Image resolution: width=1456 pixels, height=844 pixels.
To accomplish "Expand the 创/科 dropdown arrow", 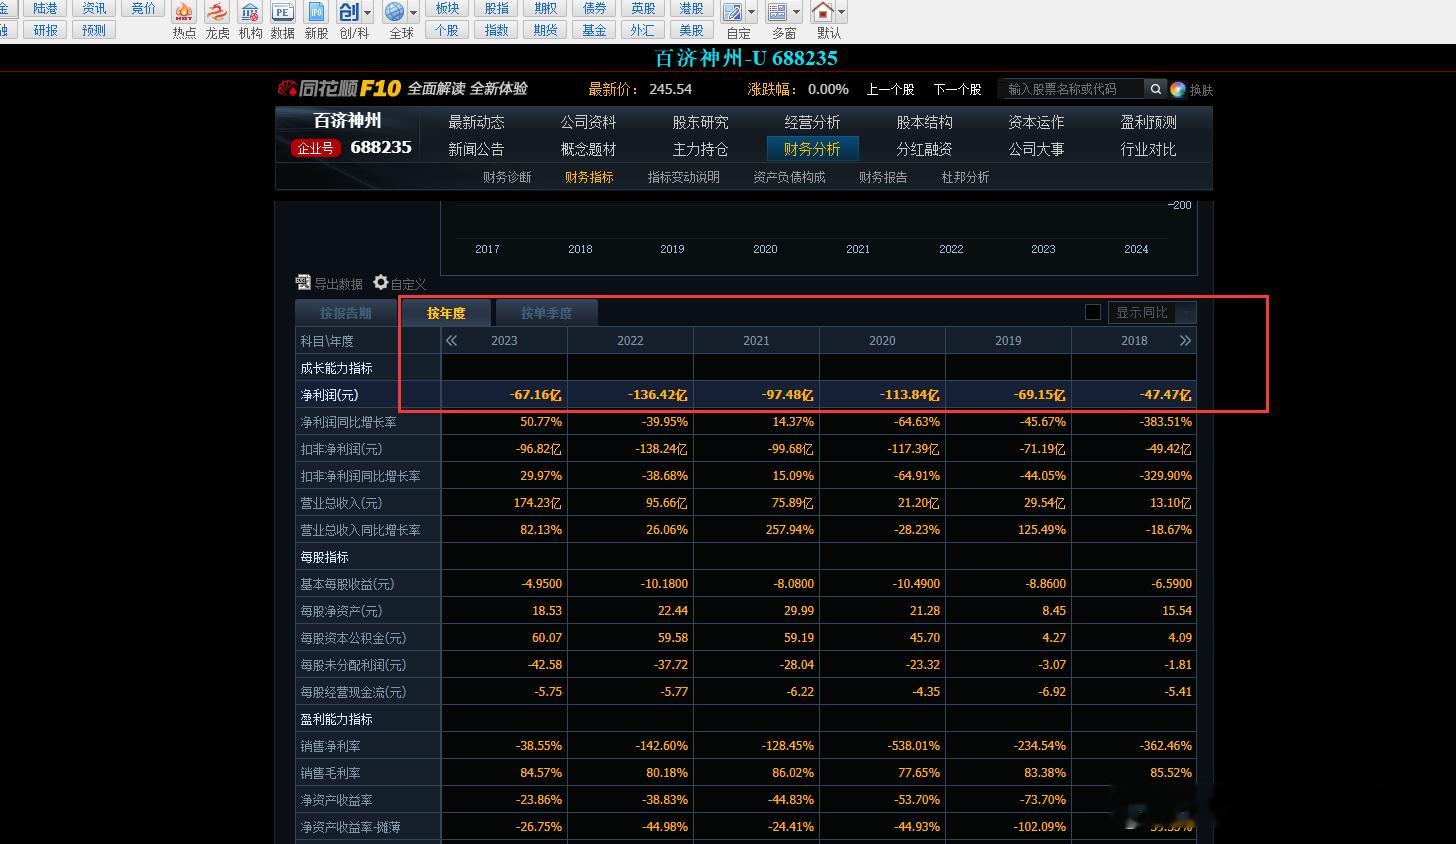I will (368, 13).
